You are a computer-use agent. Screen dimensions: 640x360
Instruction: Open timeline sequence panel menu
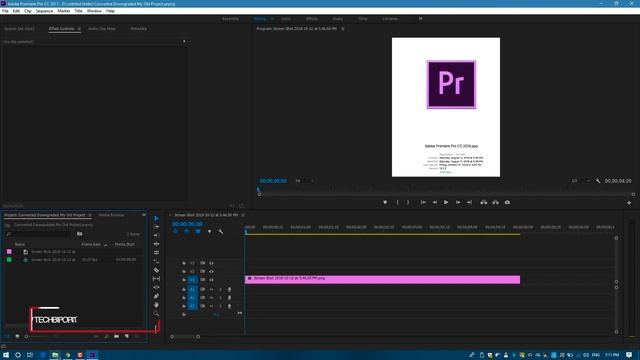(x=243, y=215)
